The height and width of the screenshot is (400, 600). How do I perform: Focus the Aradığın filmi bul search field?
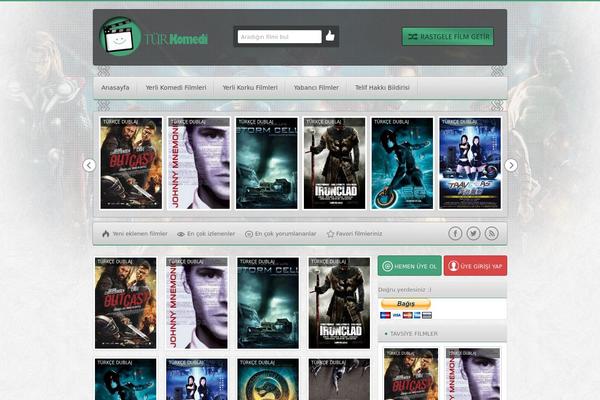point(280,37)
